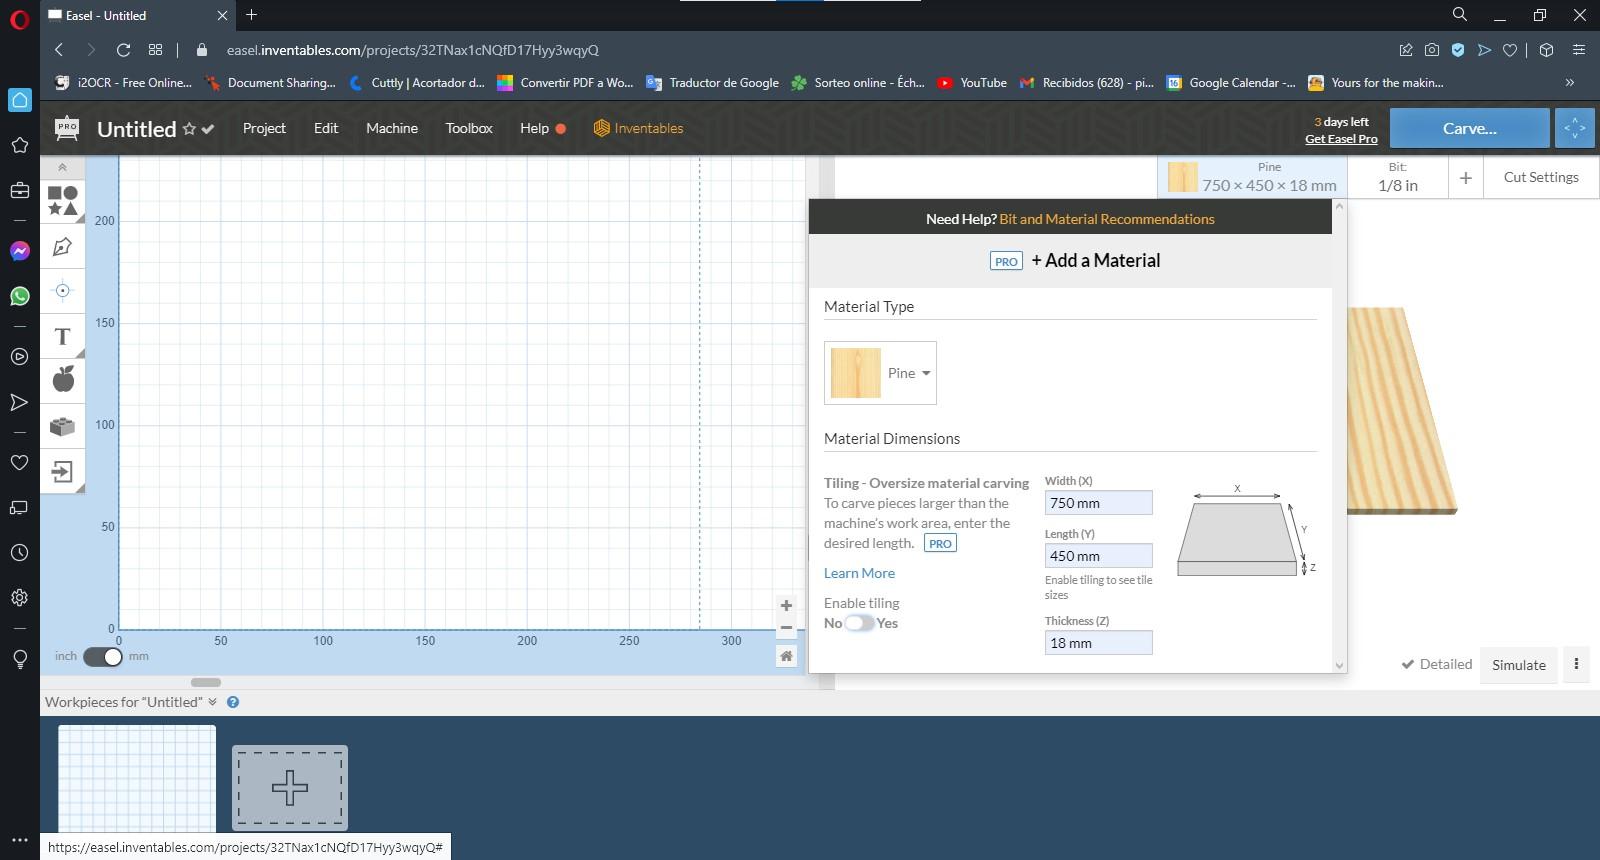
Task: Open the Edit menu
Action: (x=326, y=128)
